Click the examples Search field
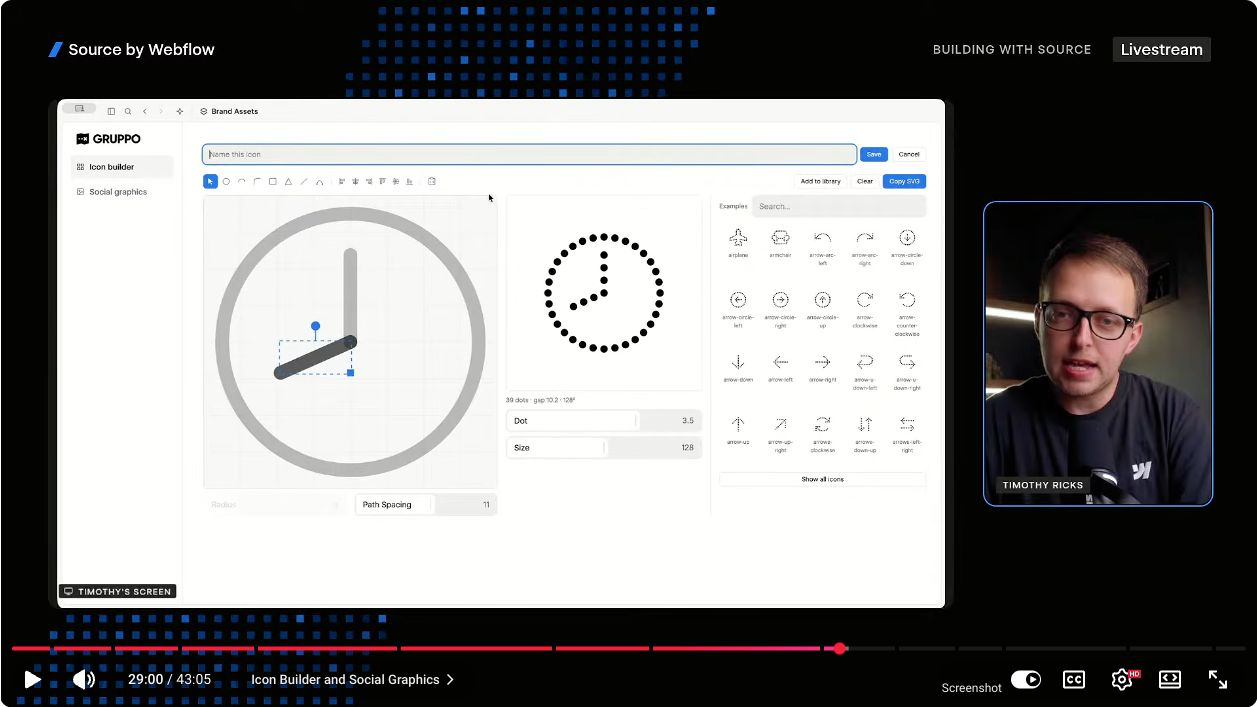 [839, 206]
